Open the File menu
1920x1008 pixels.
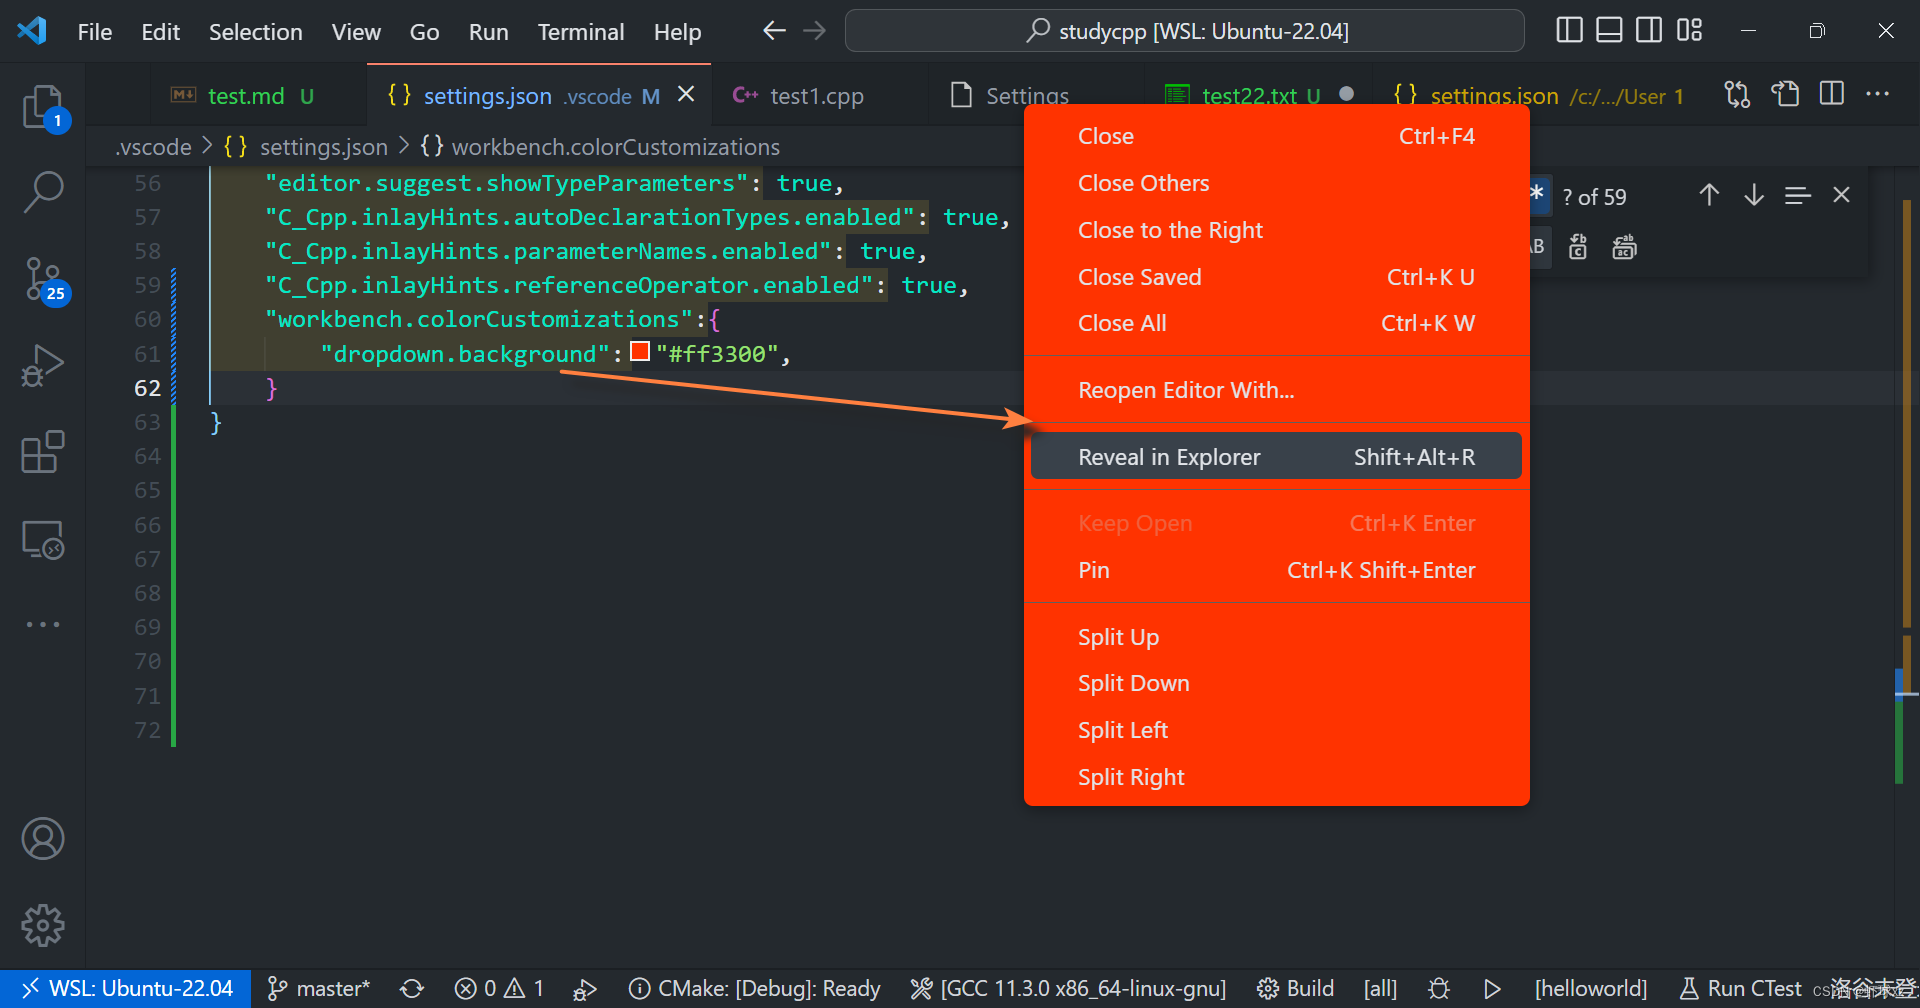tap(95, 32)
